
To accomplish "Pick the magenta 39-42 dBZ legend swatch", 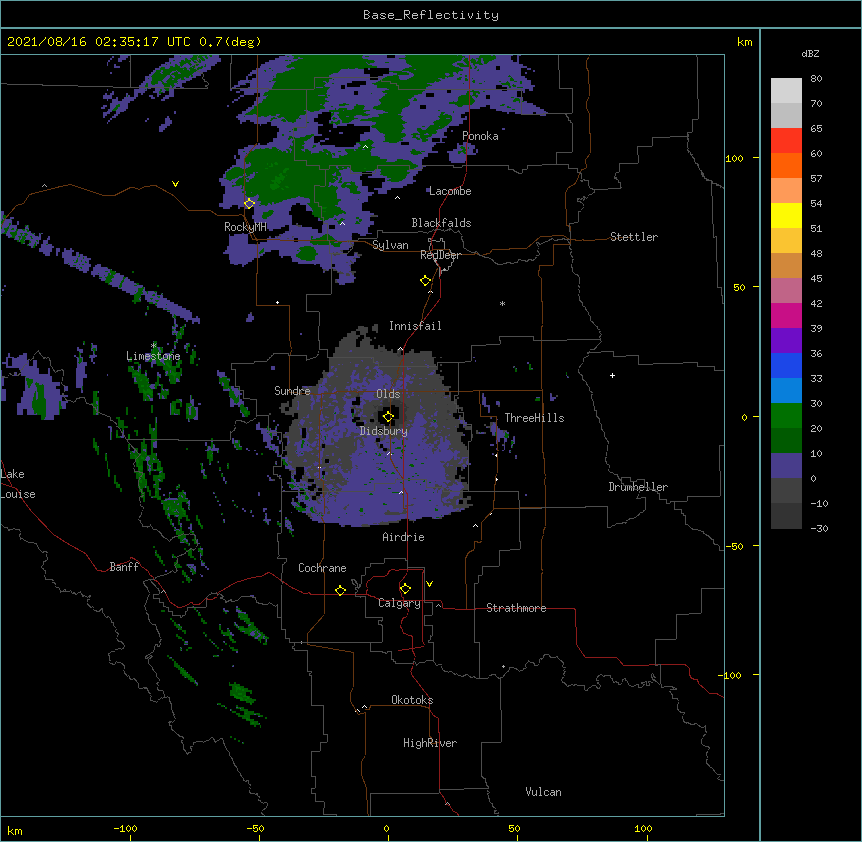I will pos(786,315).
